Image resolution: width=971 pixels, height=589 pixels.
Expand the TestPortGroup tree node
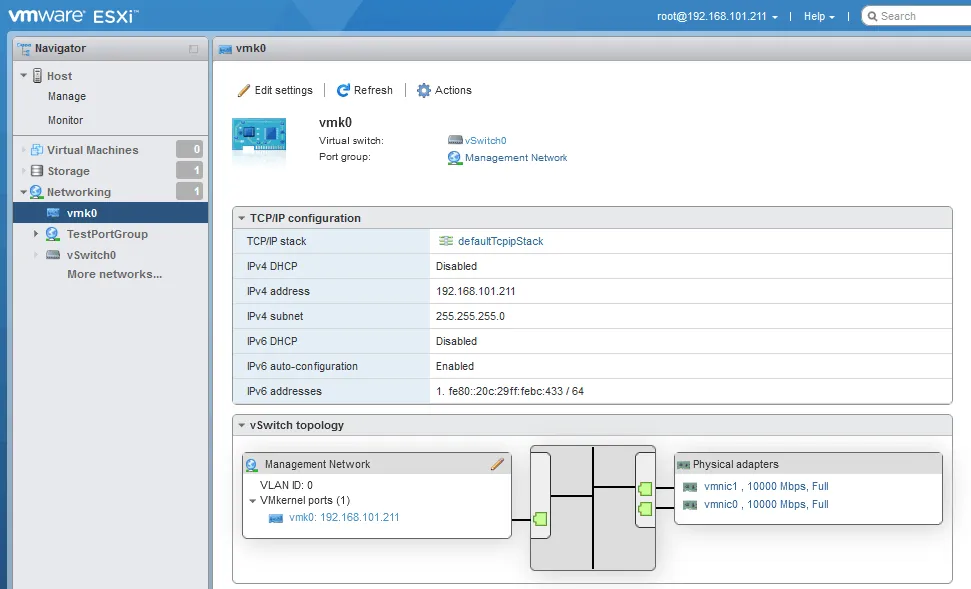[36, 234]
